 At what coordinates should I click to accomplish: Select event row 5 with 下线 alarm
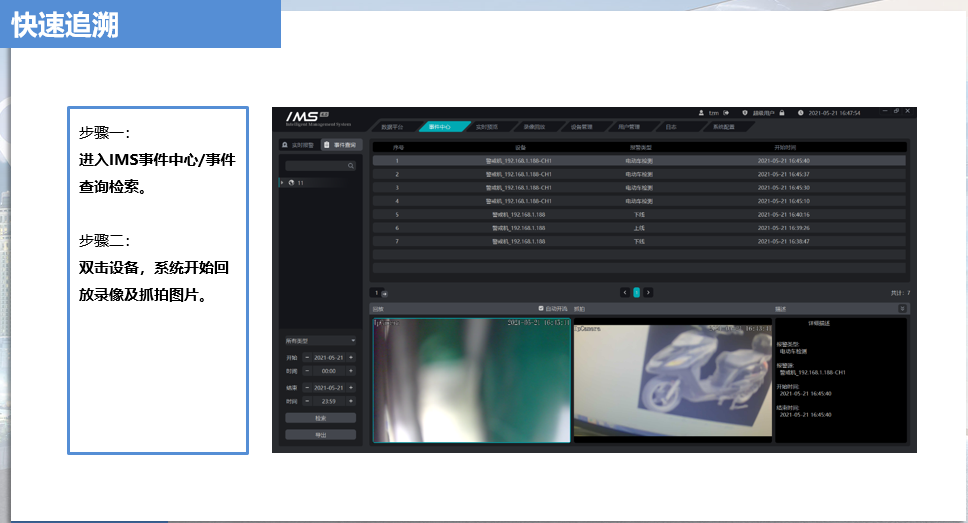(638, 214)
